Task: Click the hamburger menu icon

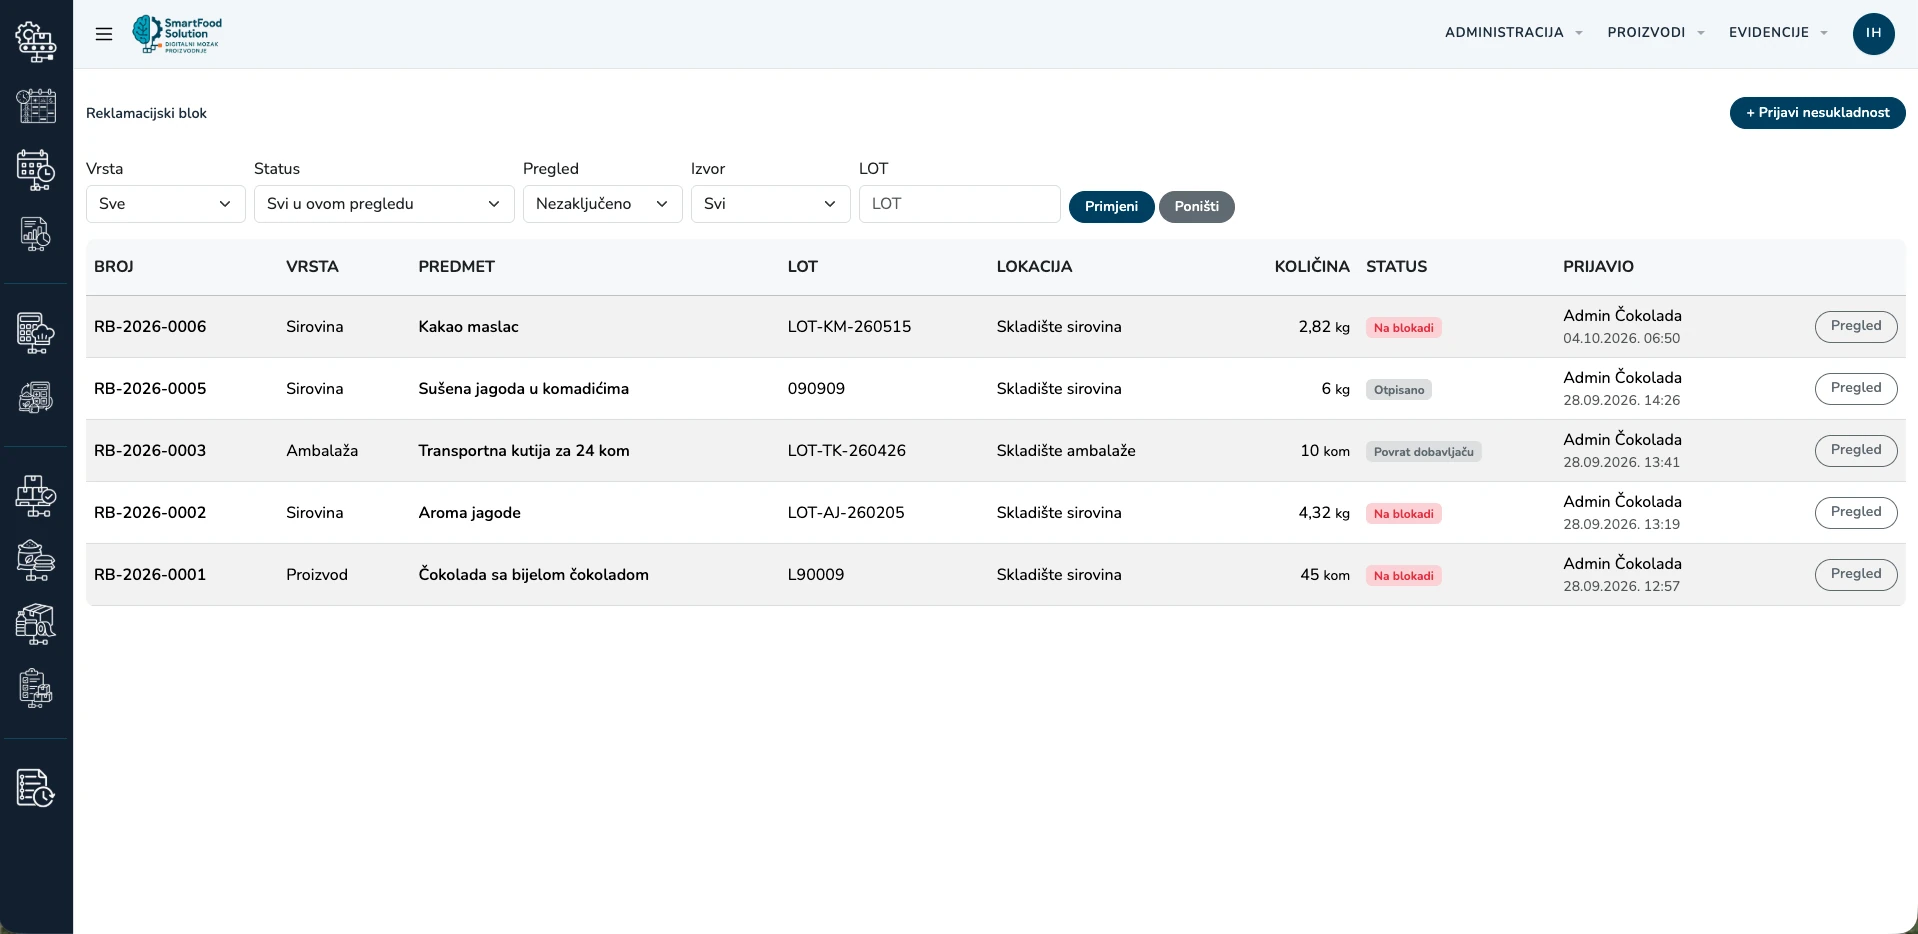Action: [x=104, y=34]
